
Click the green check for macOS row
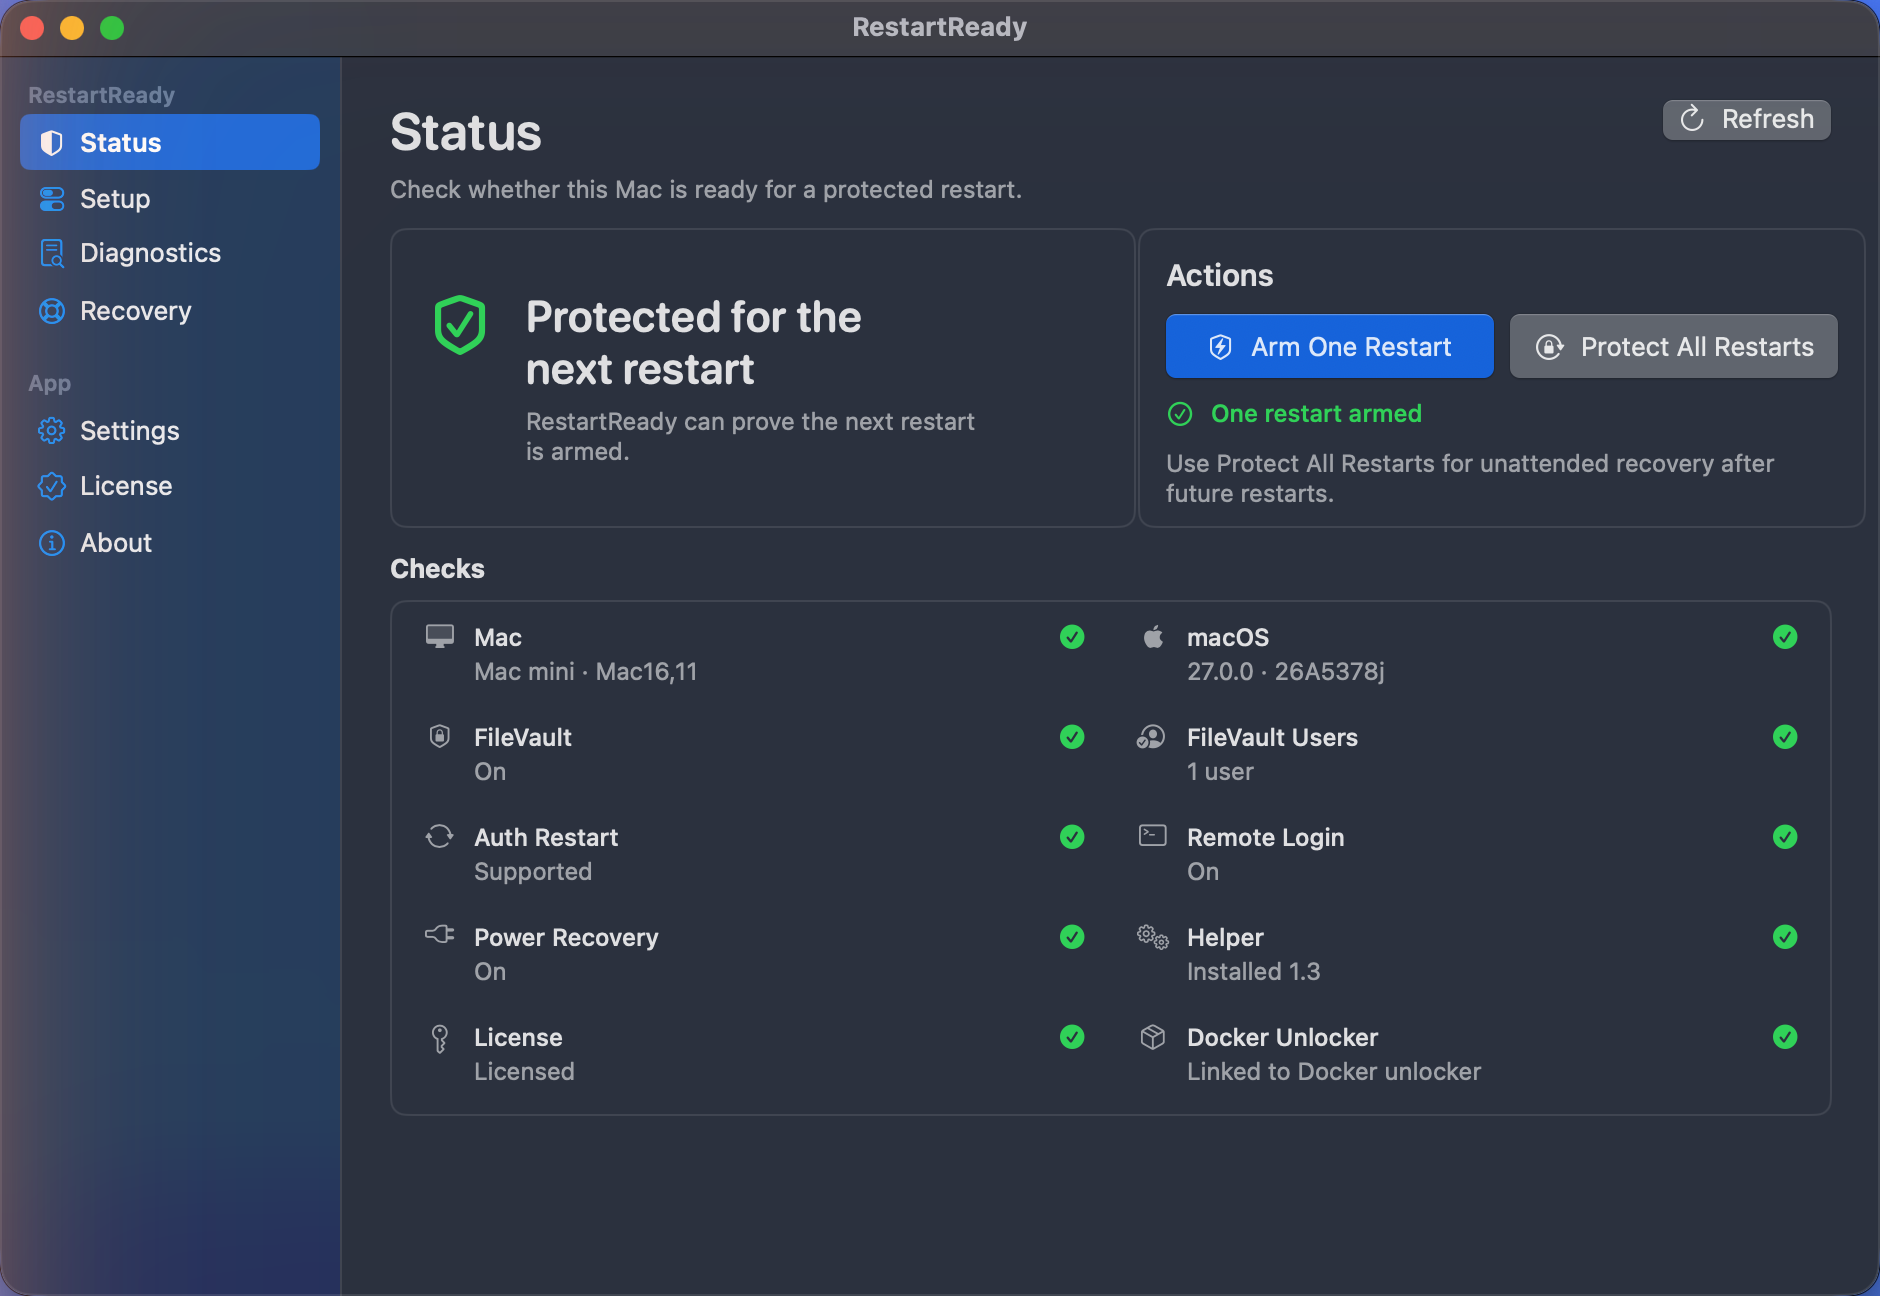(x=1785, y=637)
